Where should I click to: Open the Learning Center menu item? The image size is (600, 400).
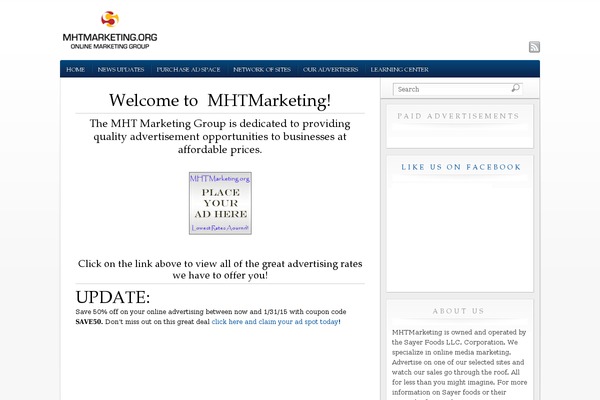[399, 69]
